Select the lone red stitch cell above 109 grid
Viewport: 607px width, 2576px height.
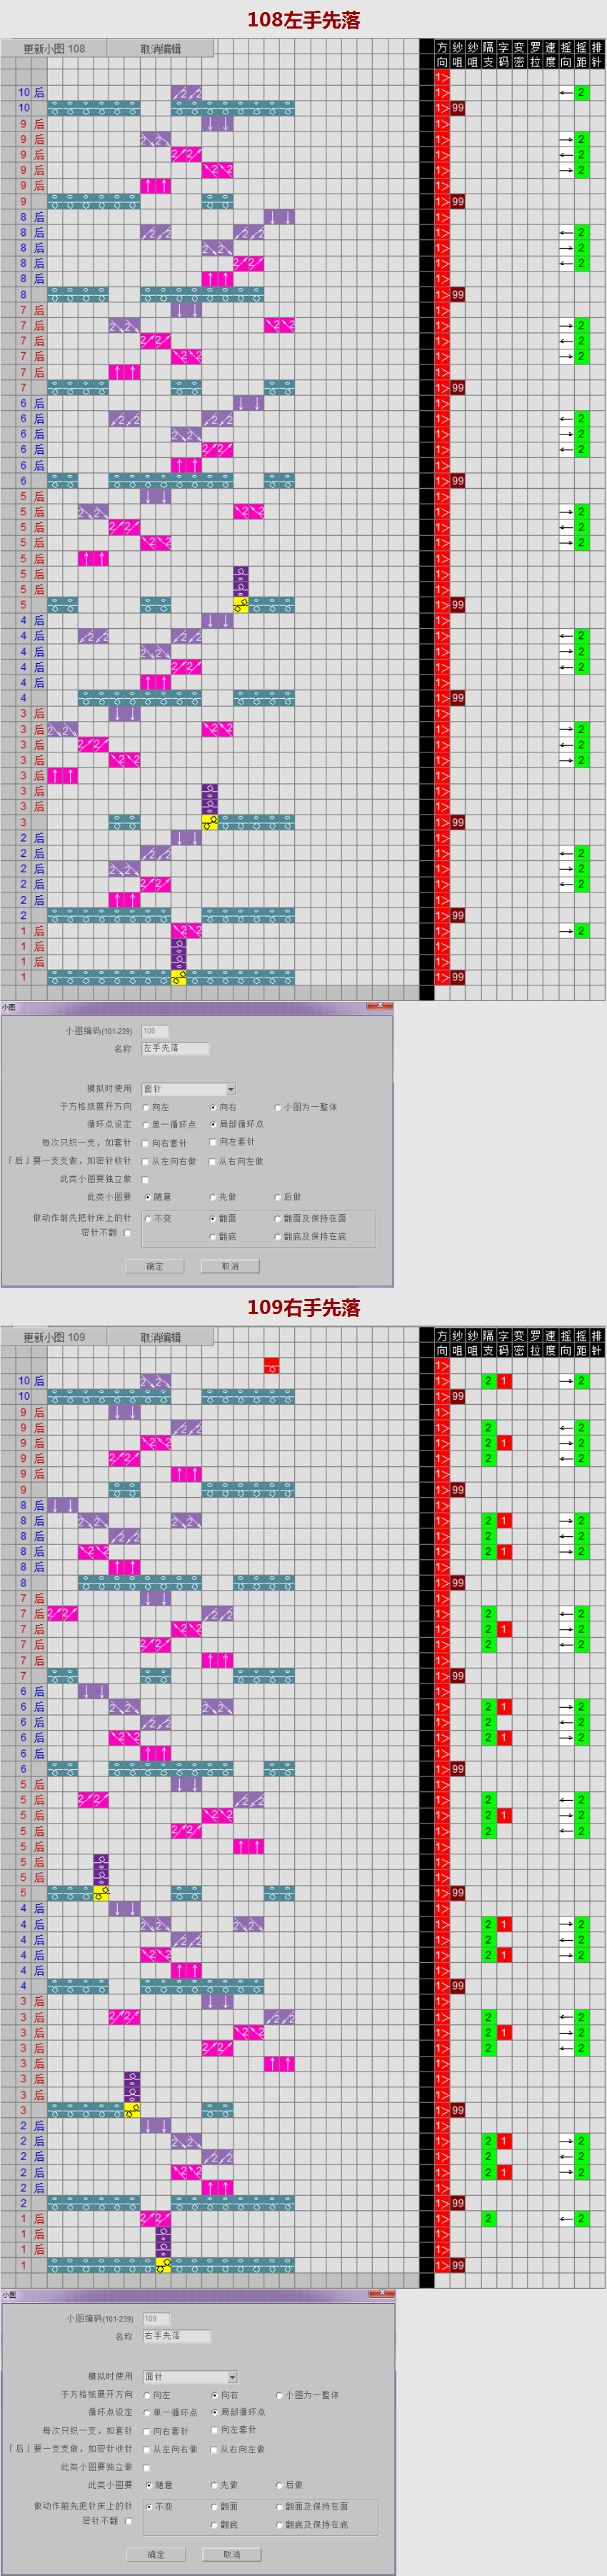pos(271,1365)
